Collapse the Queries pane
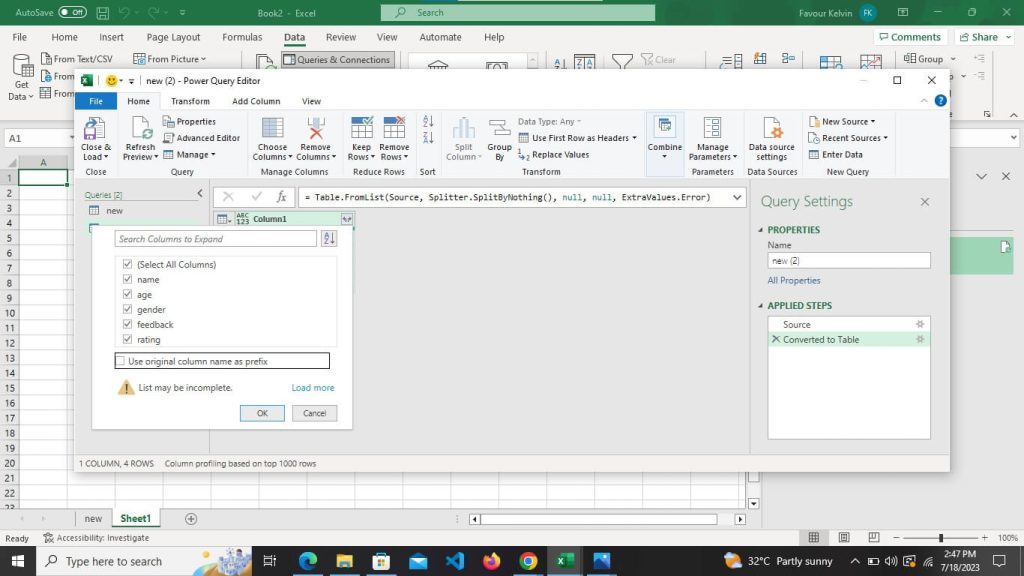Screen dimensions: 1024x576 point(200,193)
